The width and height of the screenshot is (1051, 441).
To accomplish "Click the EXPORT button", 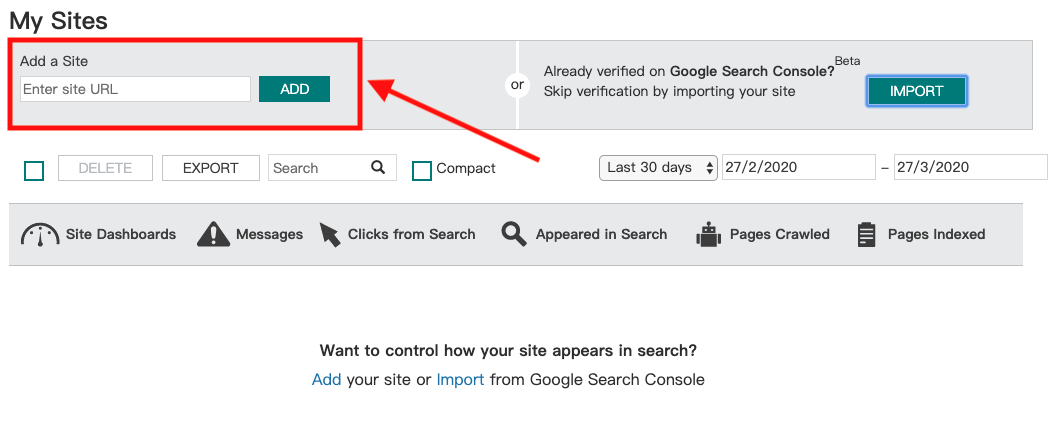I will point(210,168).
